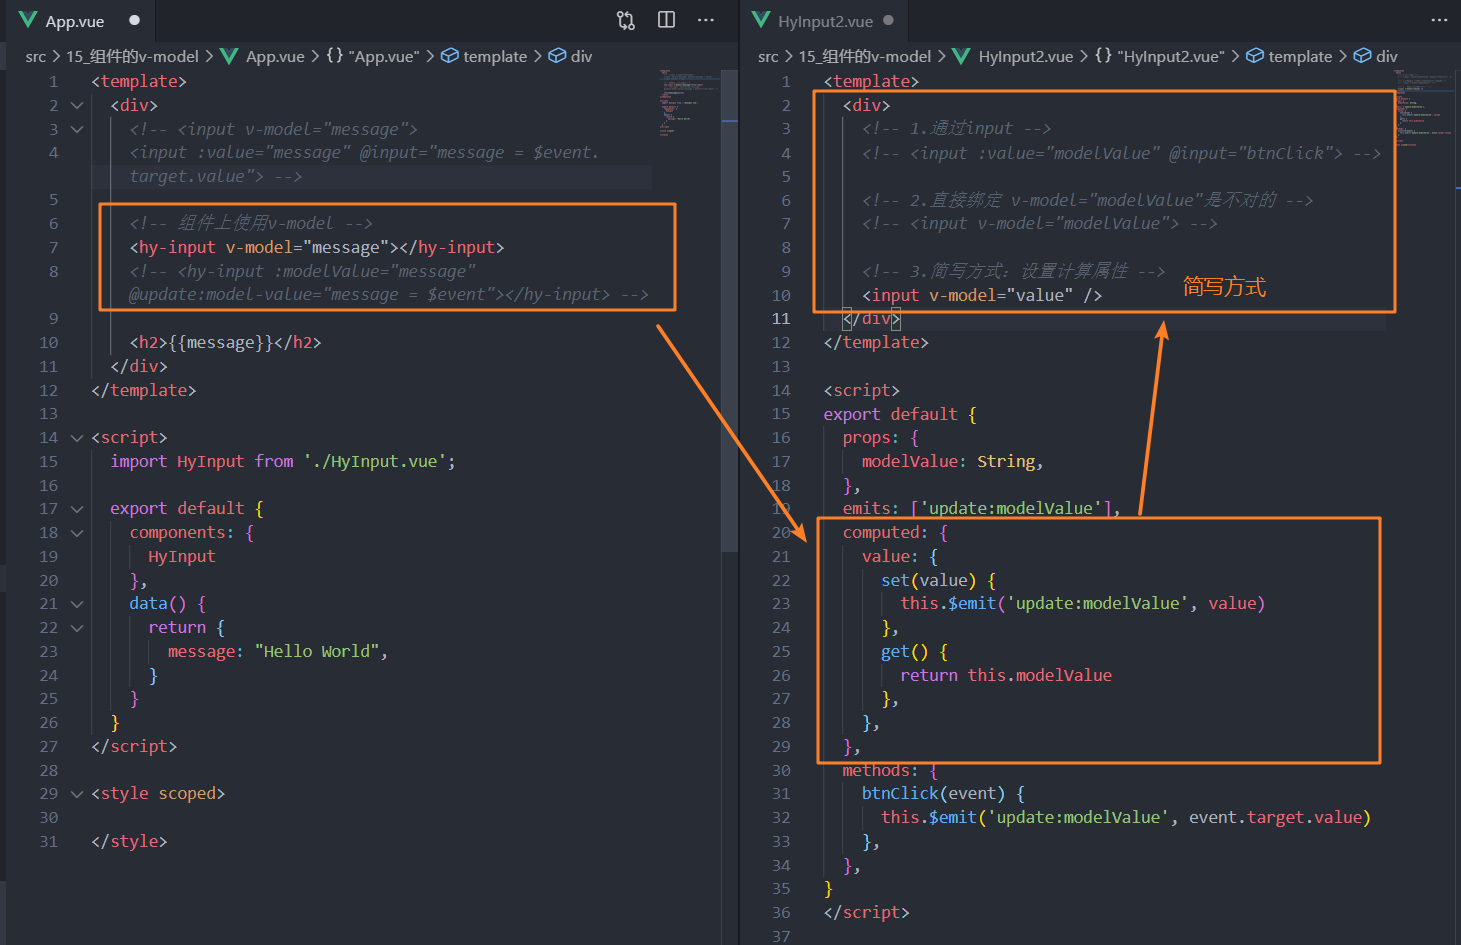
Task: Collapse the div block on line 2
Action: coord(76,104)
